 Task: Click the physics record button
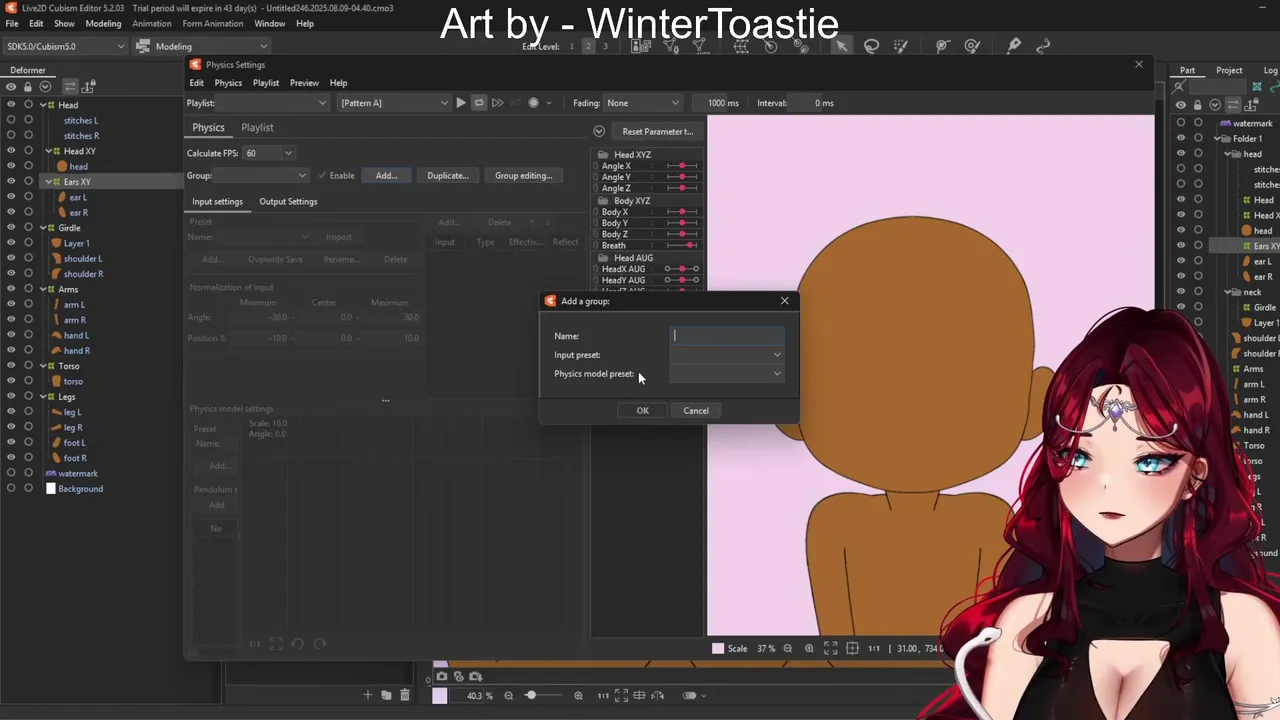point(533,103)
